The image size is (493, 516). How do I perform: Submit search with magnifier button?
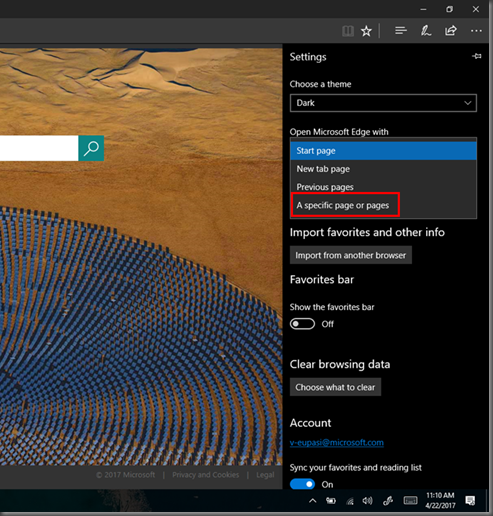(91, 148)
